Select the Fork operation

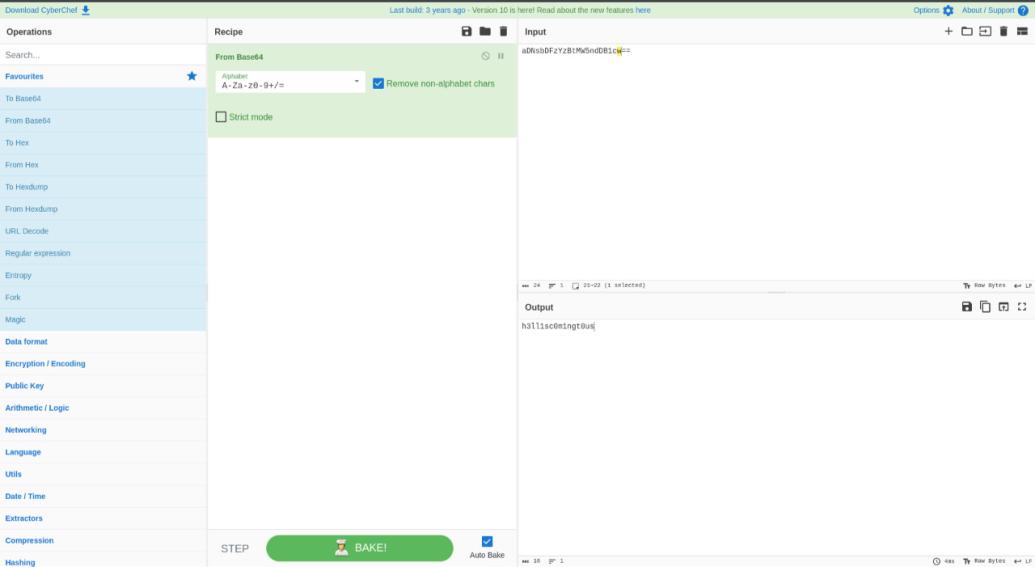pos(103,298)
